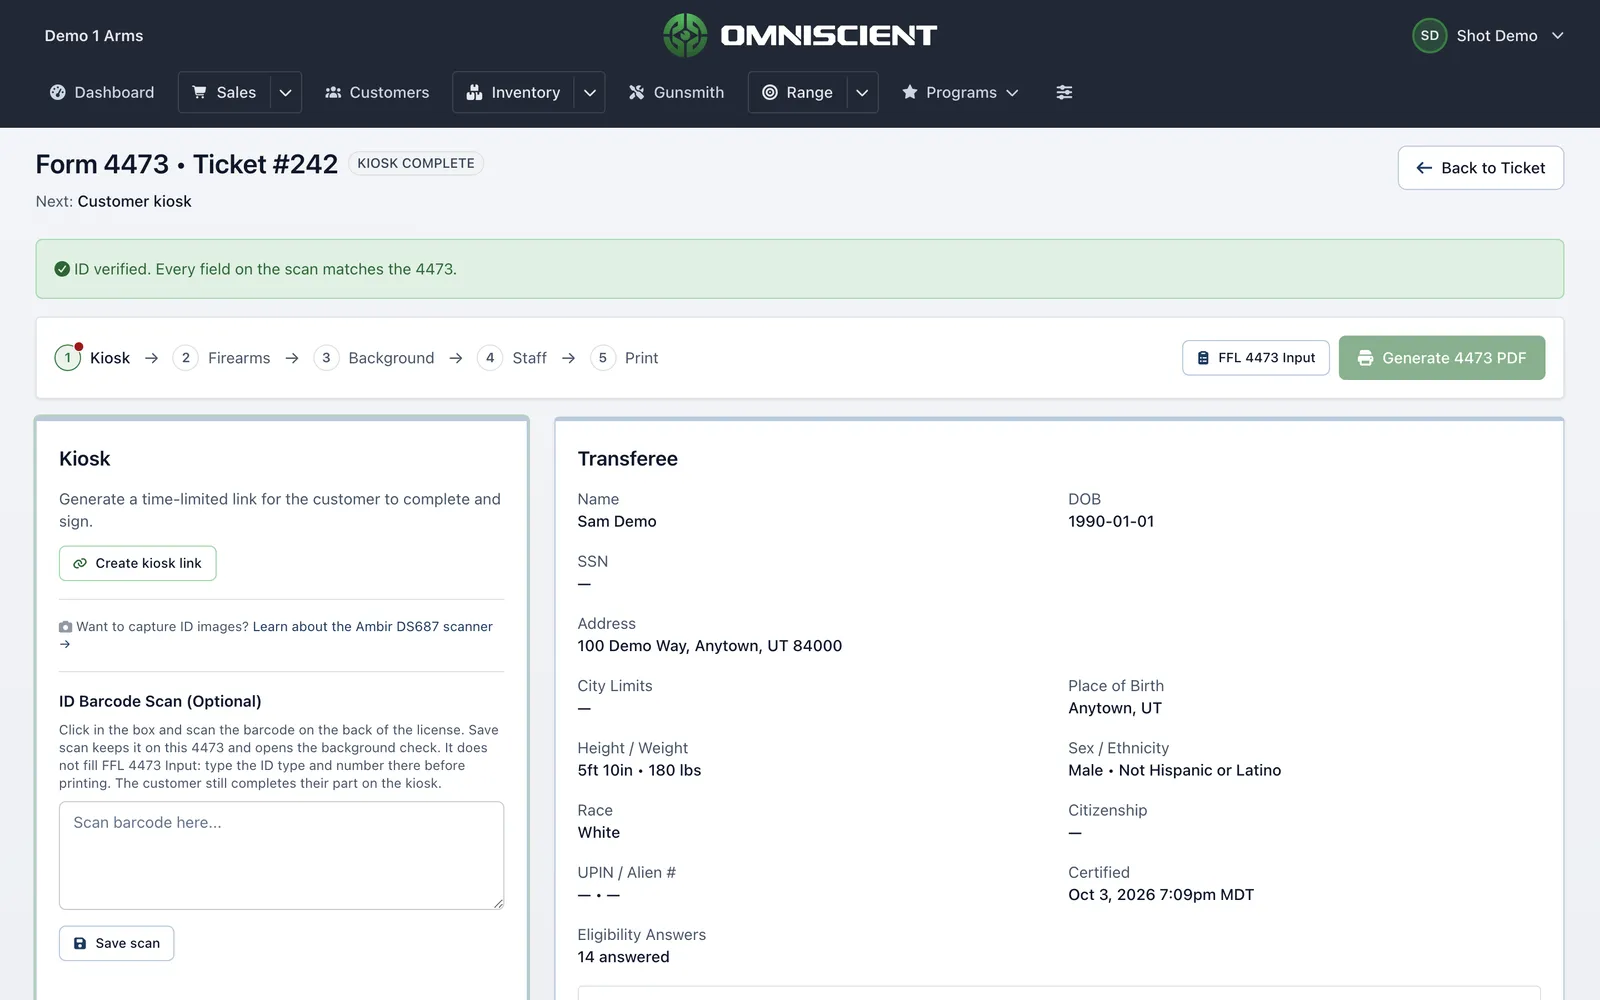Open the Range section
Viewport: 1600px width, 1000px height.
tap(797, 92)
